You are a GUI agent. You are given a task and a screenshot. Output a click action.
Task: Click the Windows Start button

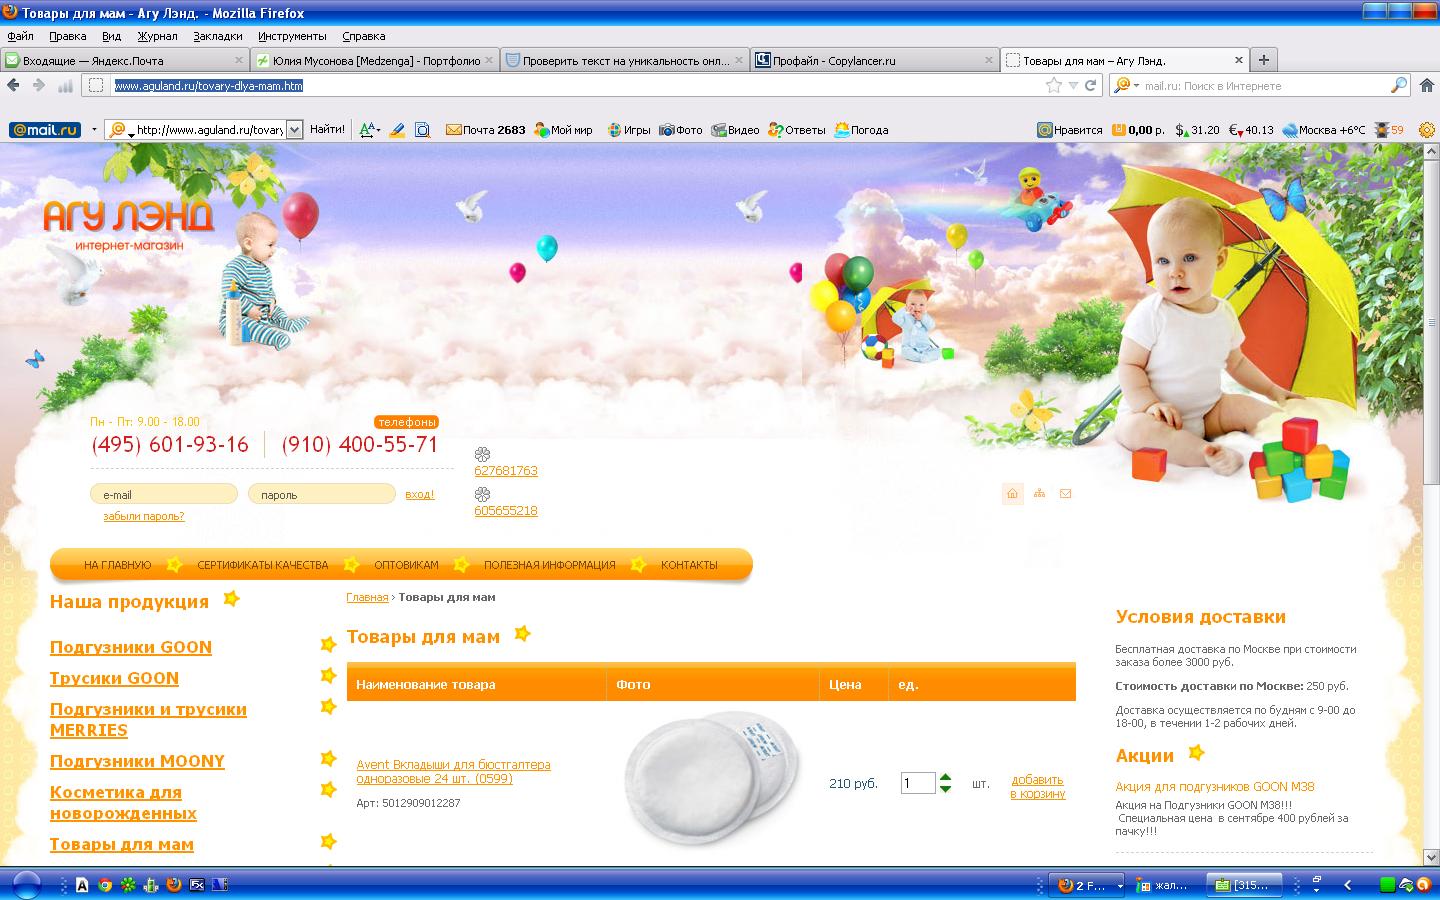pyautogui.click(x=27, y=885)
